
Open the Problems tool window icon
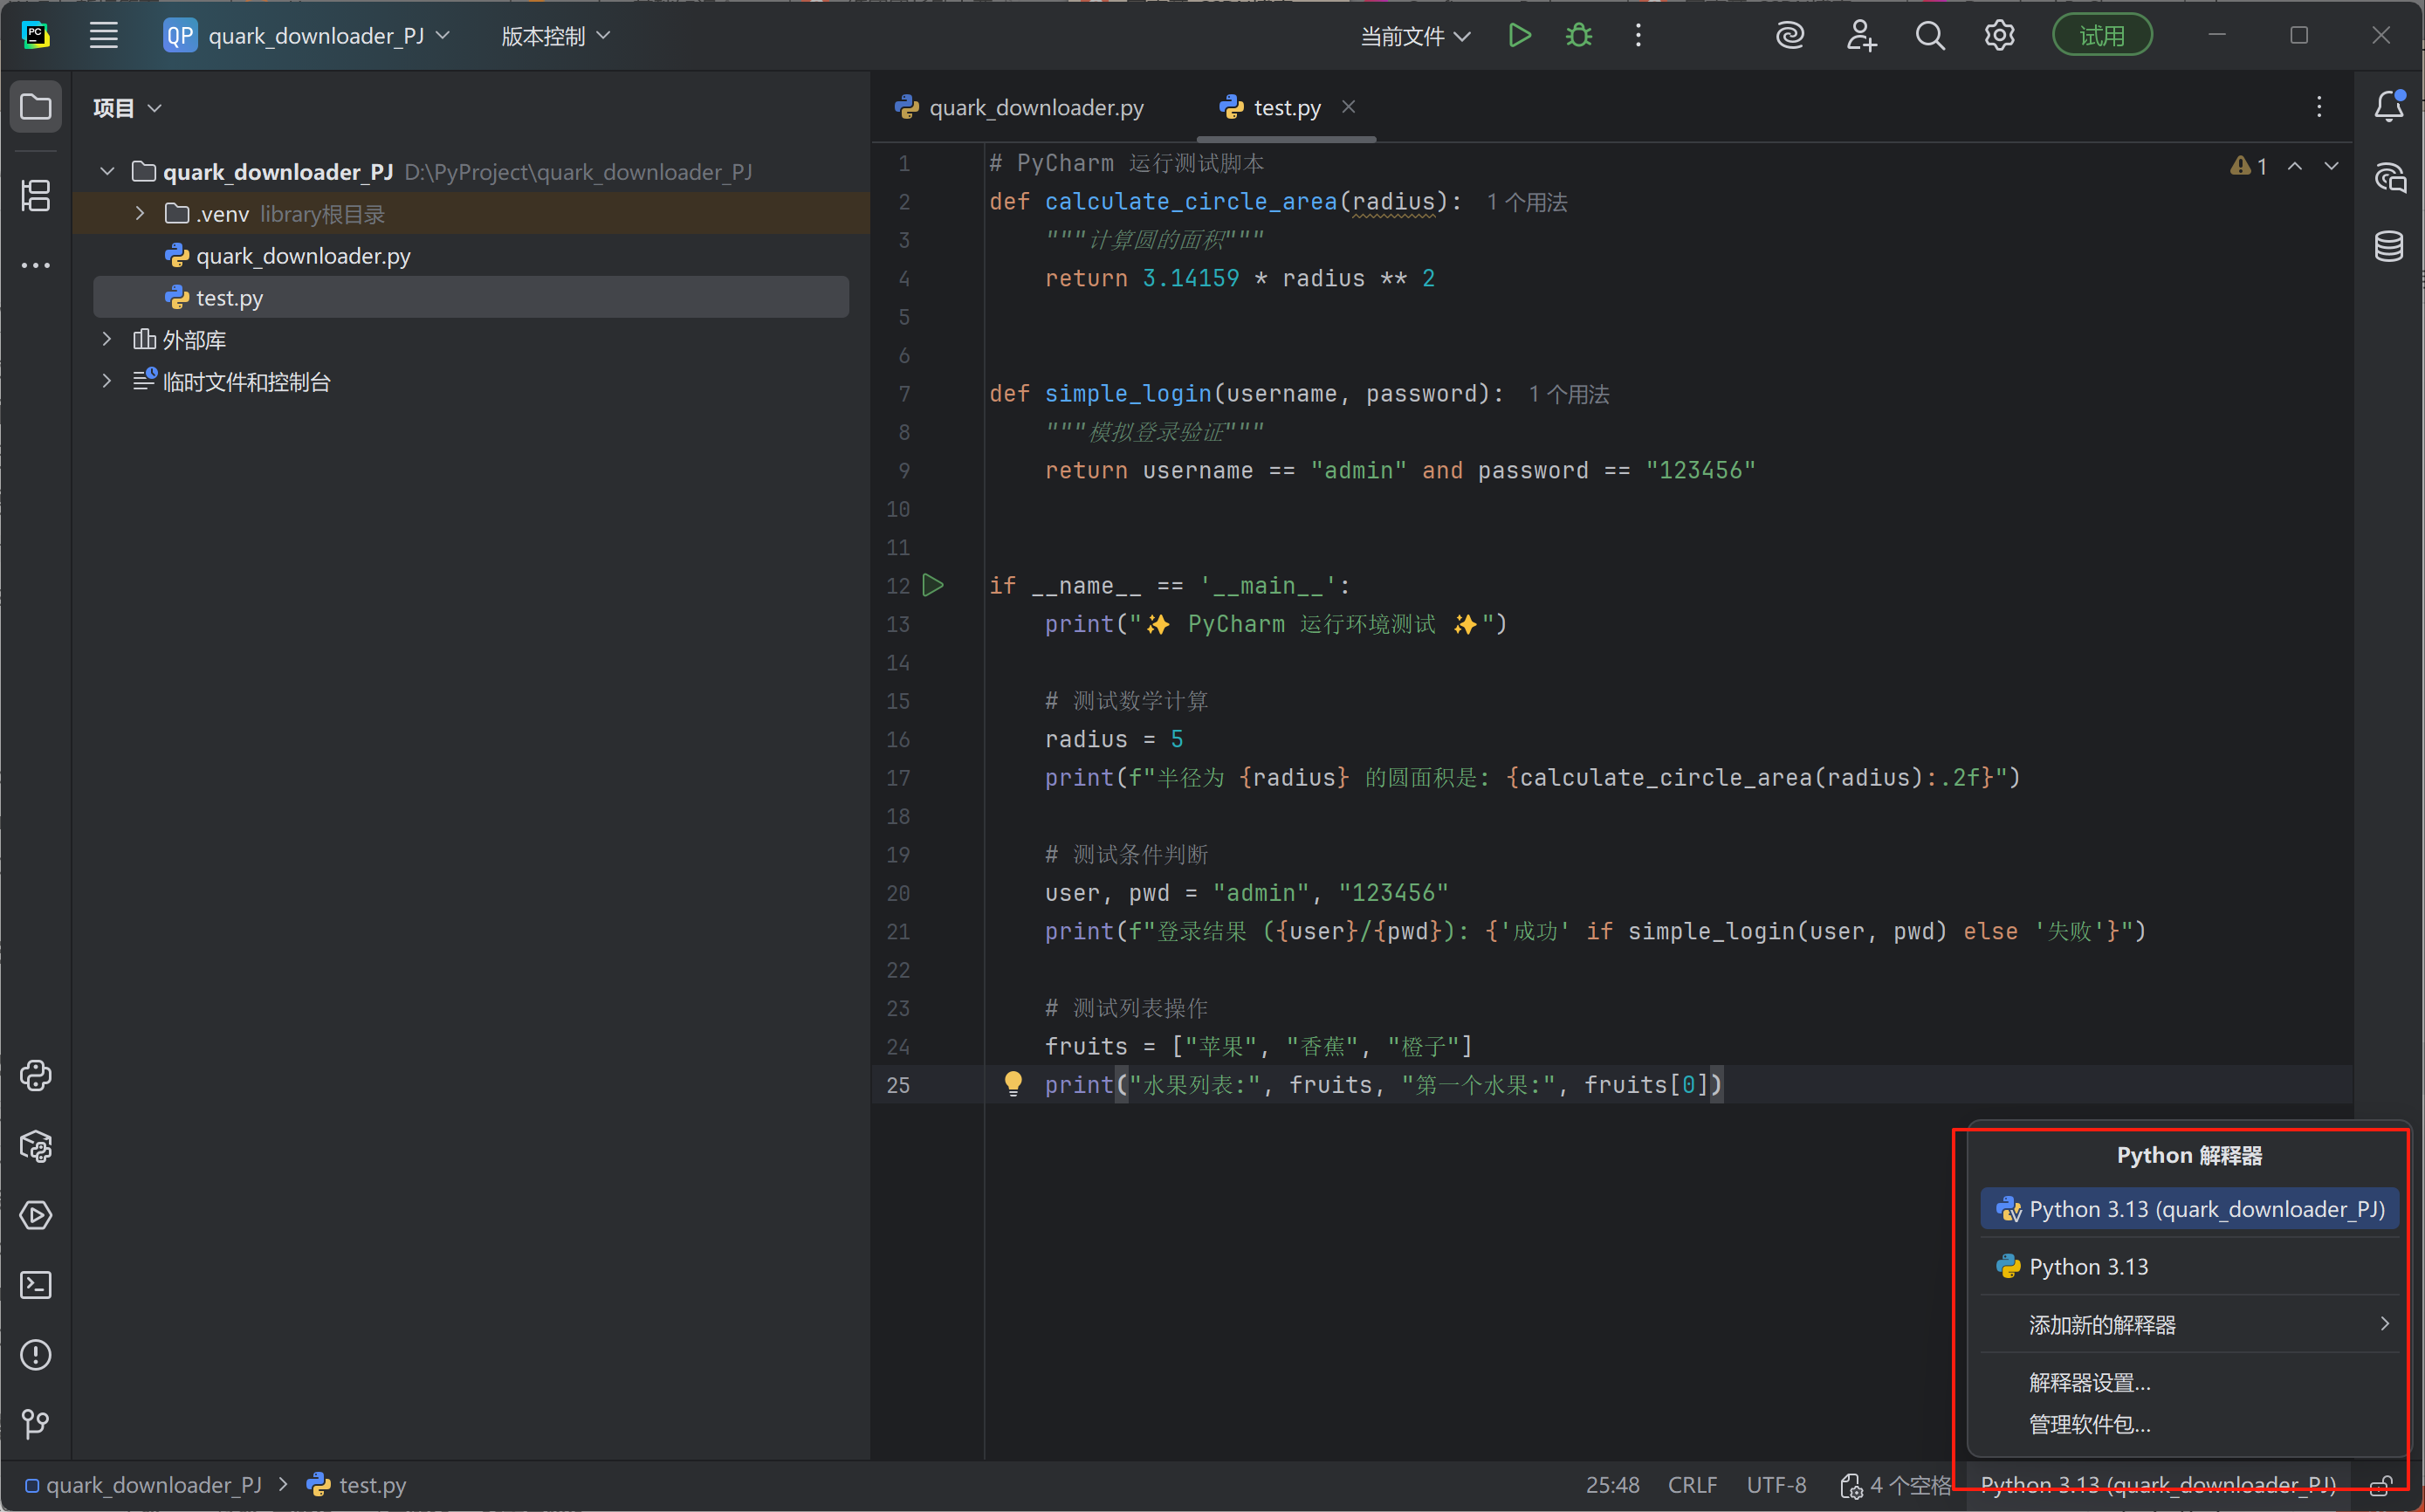point(36,1355)
